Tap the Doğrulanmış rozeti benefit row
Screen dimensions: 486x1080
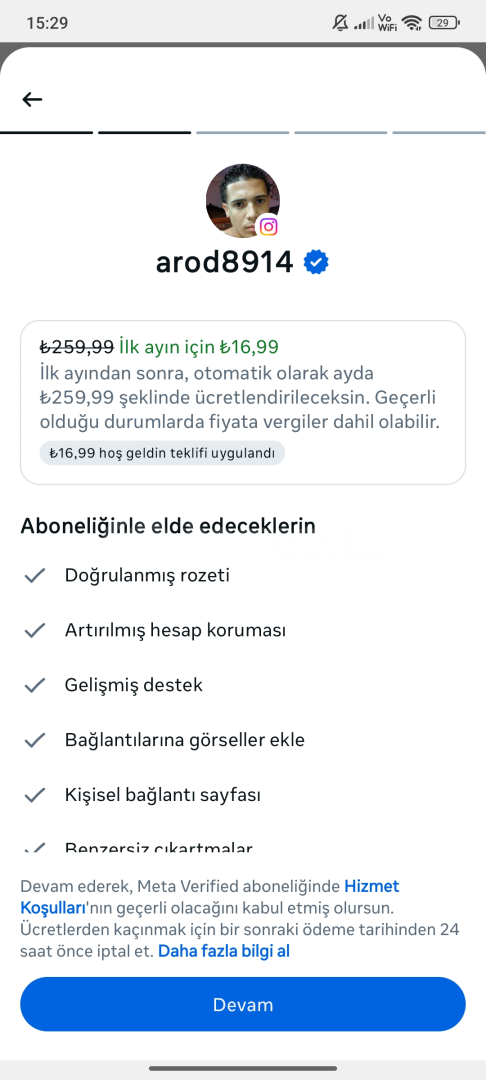tap(243, 575)
